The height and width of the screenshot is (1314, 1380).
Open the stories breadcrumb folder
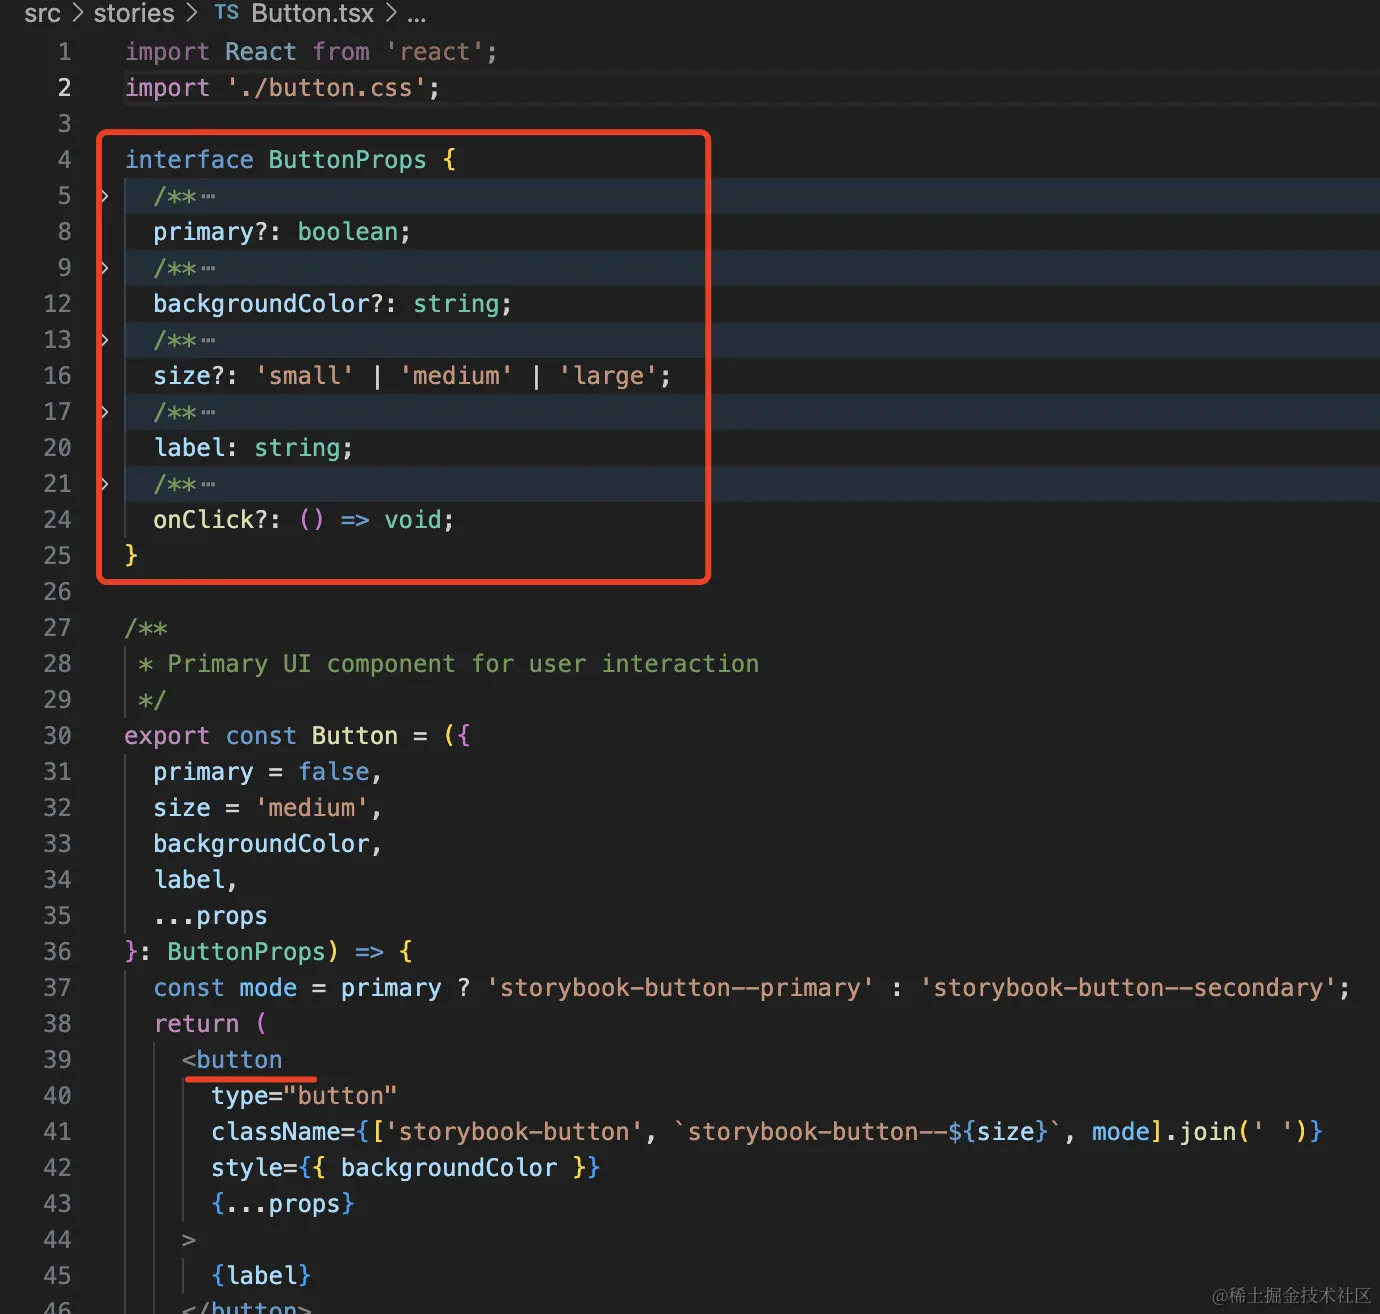pyautogui.click(x=134, y=14)
